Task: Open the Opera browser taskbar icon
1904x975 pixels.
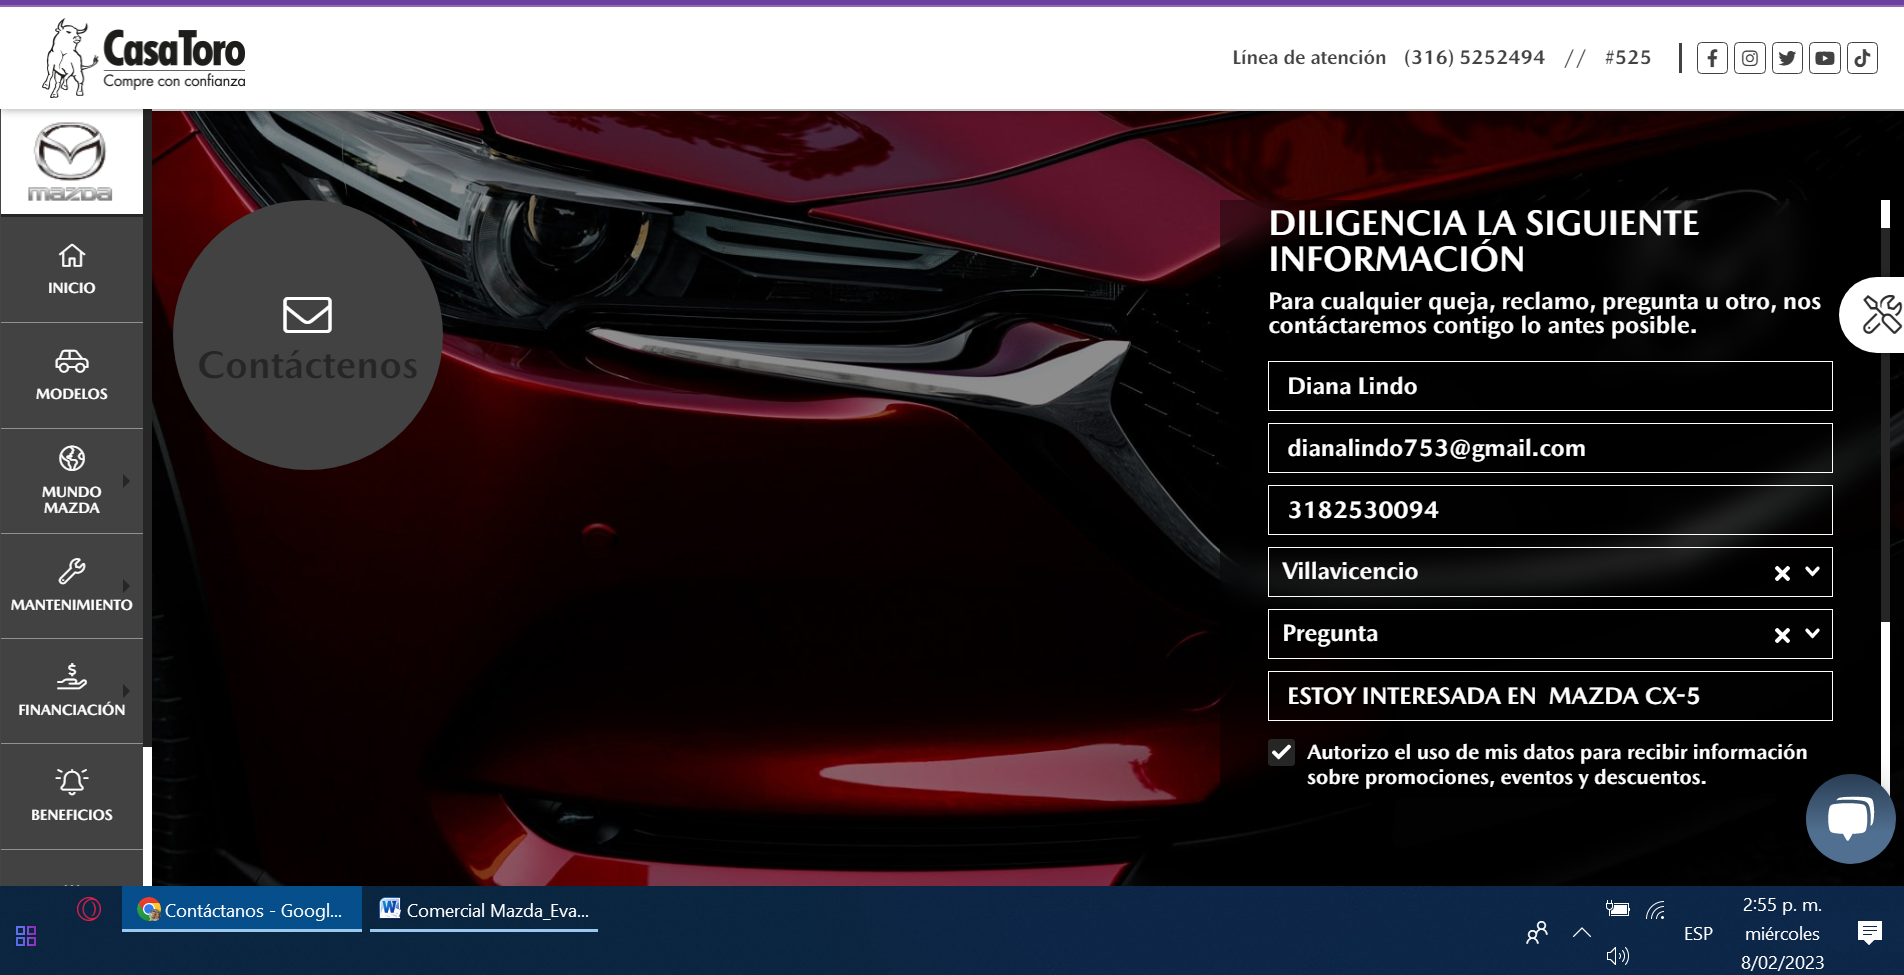Action: [x=89, y=909]
